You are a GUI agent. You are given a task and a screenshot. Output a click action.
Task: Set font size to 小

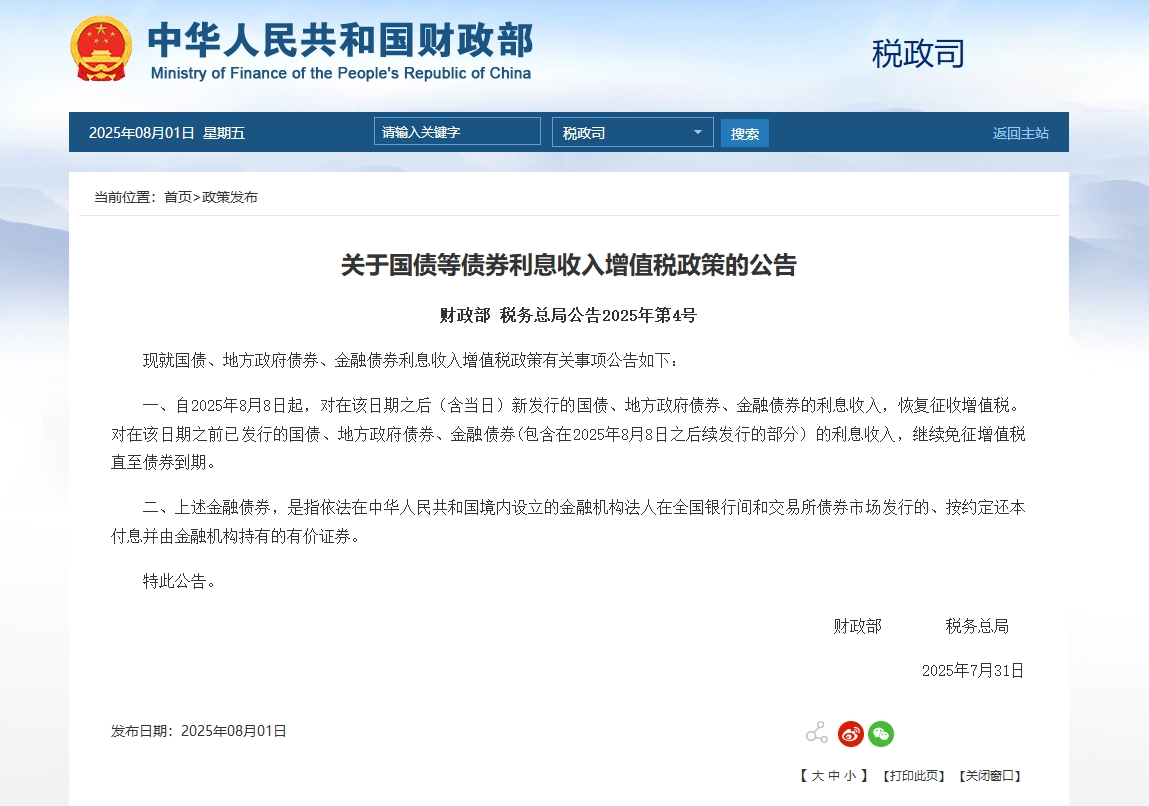click(850, 775)
